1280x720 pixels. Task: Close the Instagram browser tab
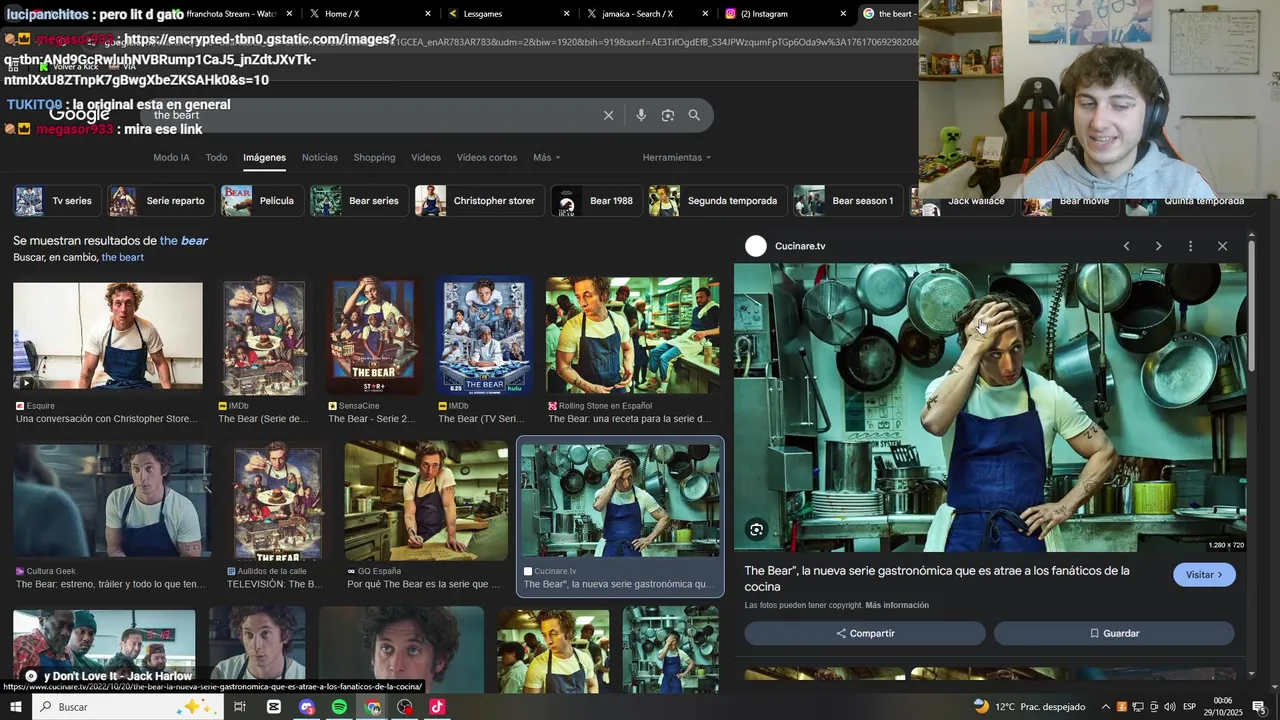[x=843, y=14]
